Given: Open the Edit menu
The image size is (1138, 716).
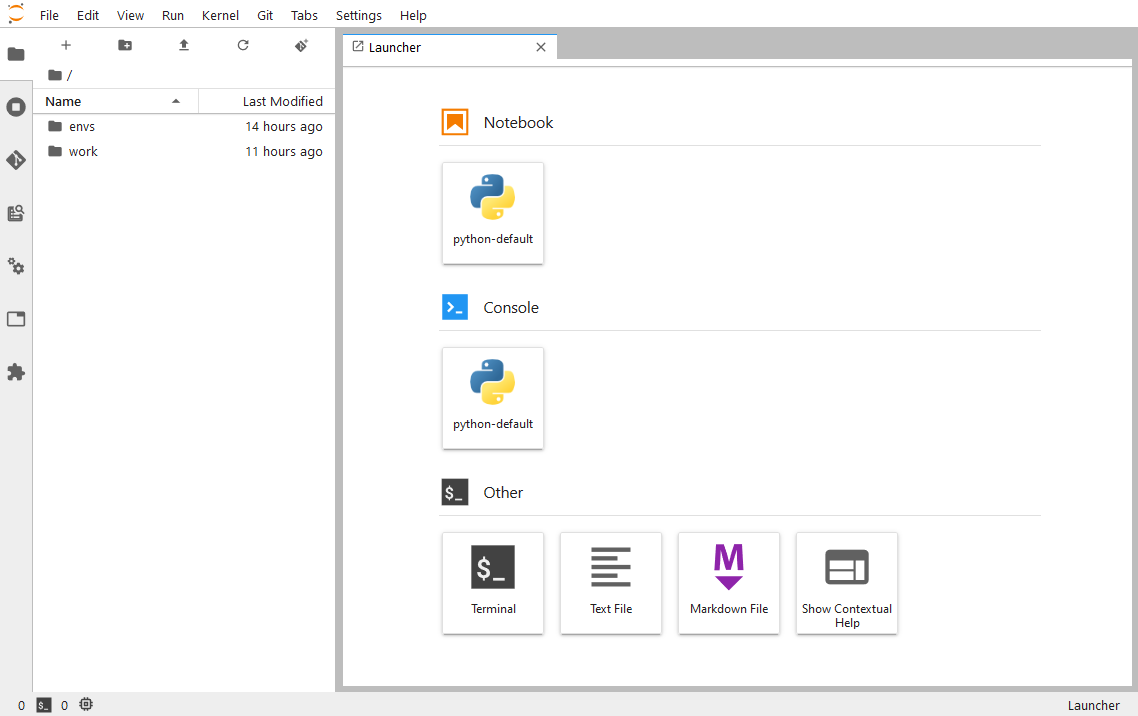Looking at the screenshot, I should tap(88, 15).
